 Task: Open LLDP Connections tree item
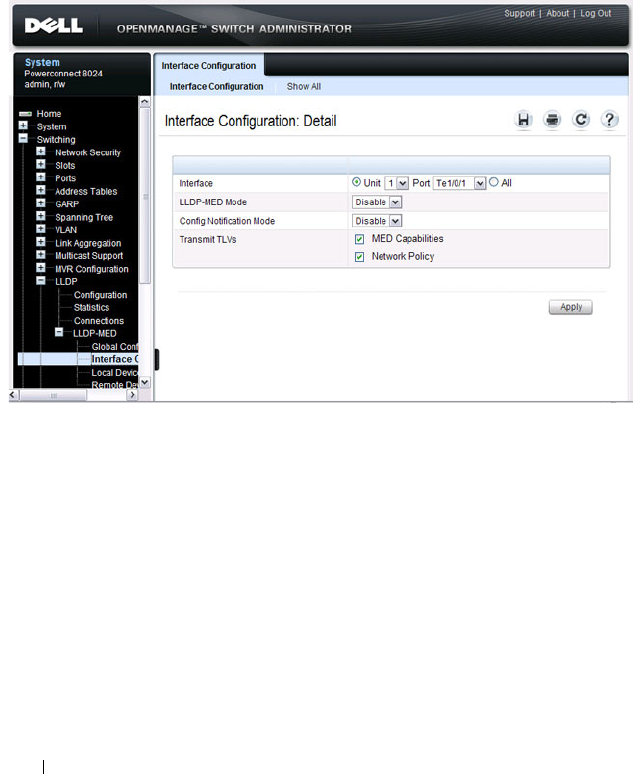coord(99,321)
